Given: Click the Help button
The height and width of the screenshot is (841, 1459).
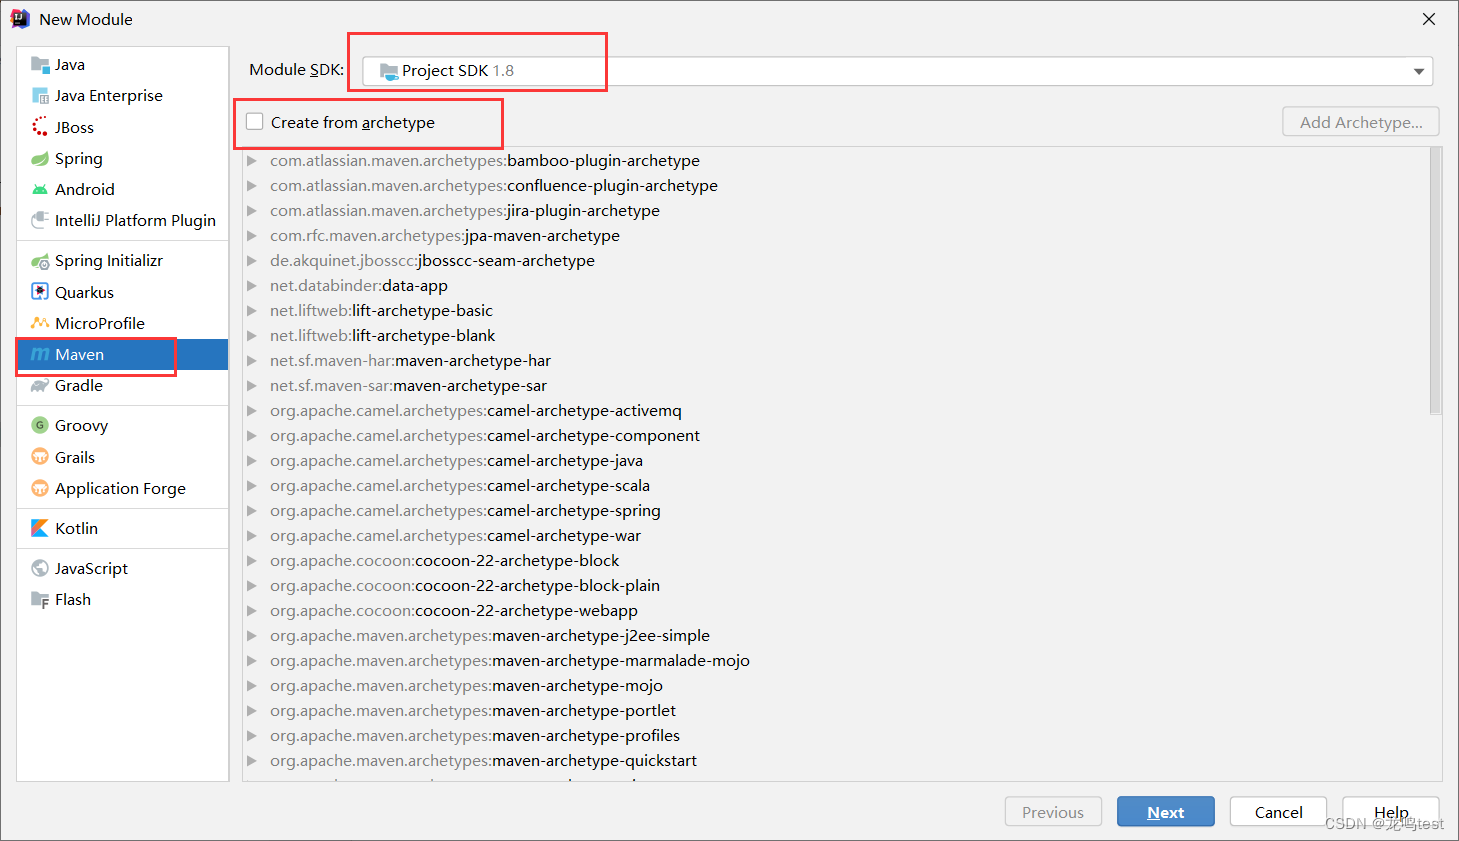Looking at the screenshot, I should [1391, 812].
